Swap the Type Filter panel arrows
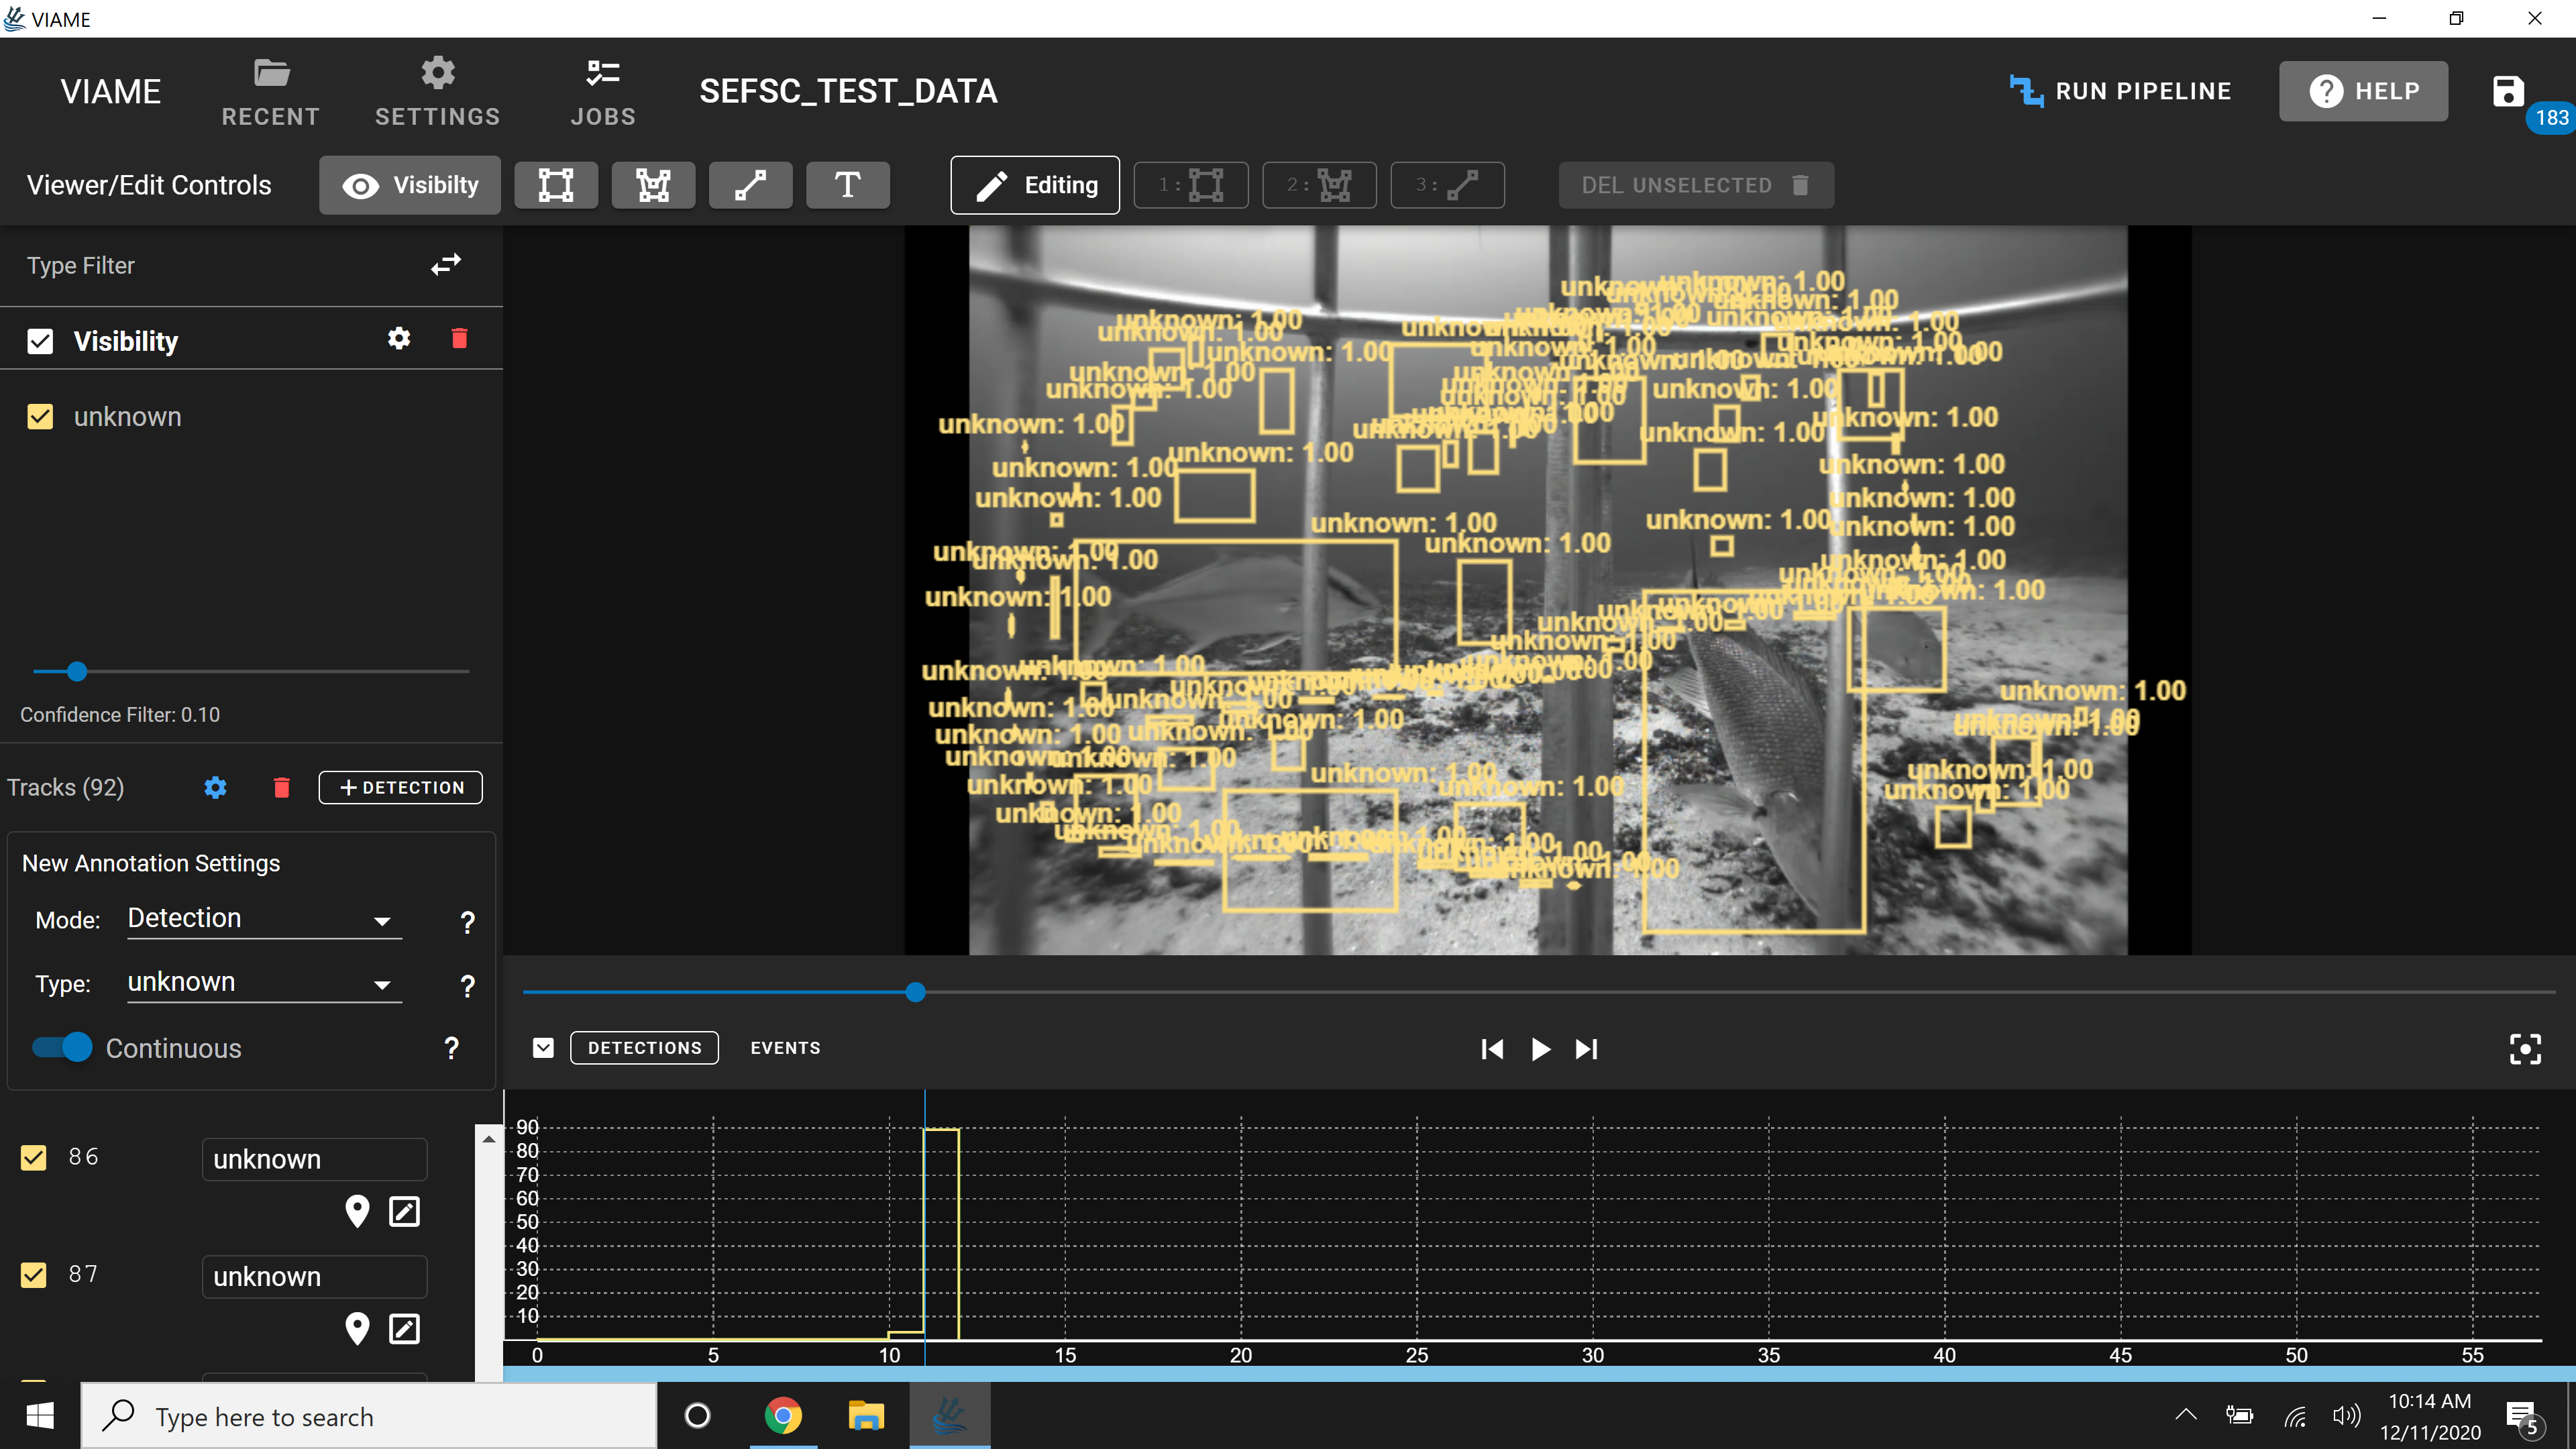 446,265
